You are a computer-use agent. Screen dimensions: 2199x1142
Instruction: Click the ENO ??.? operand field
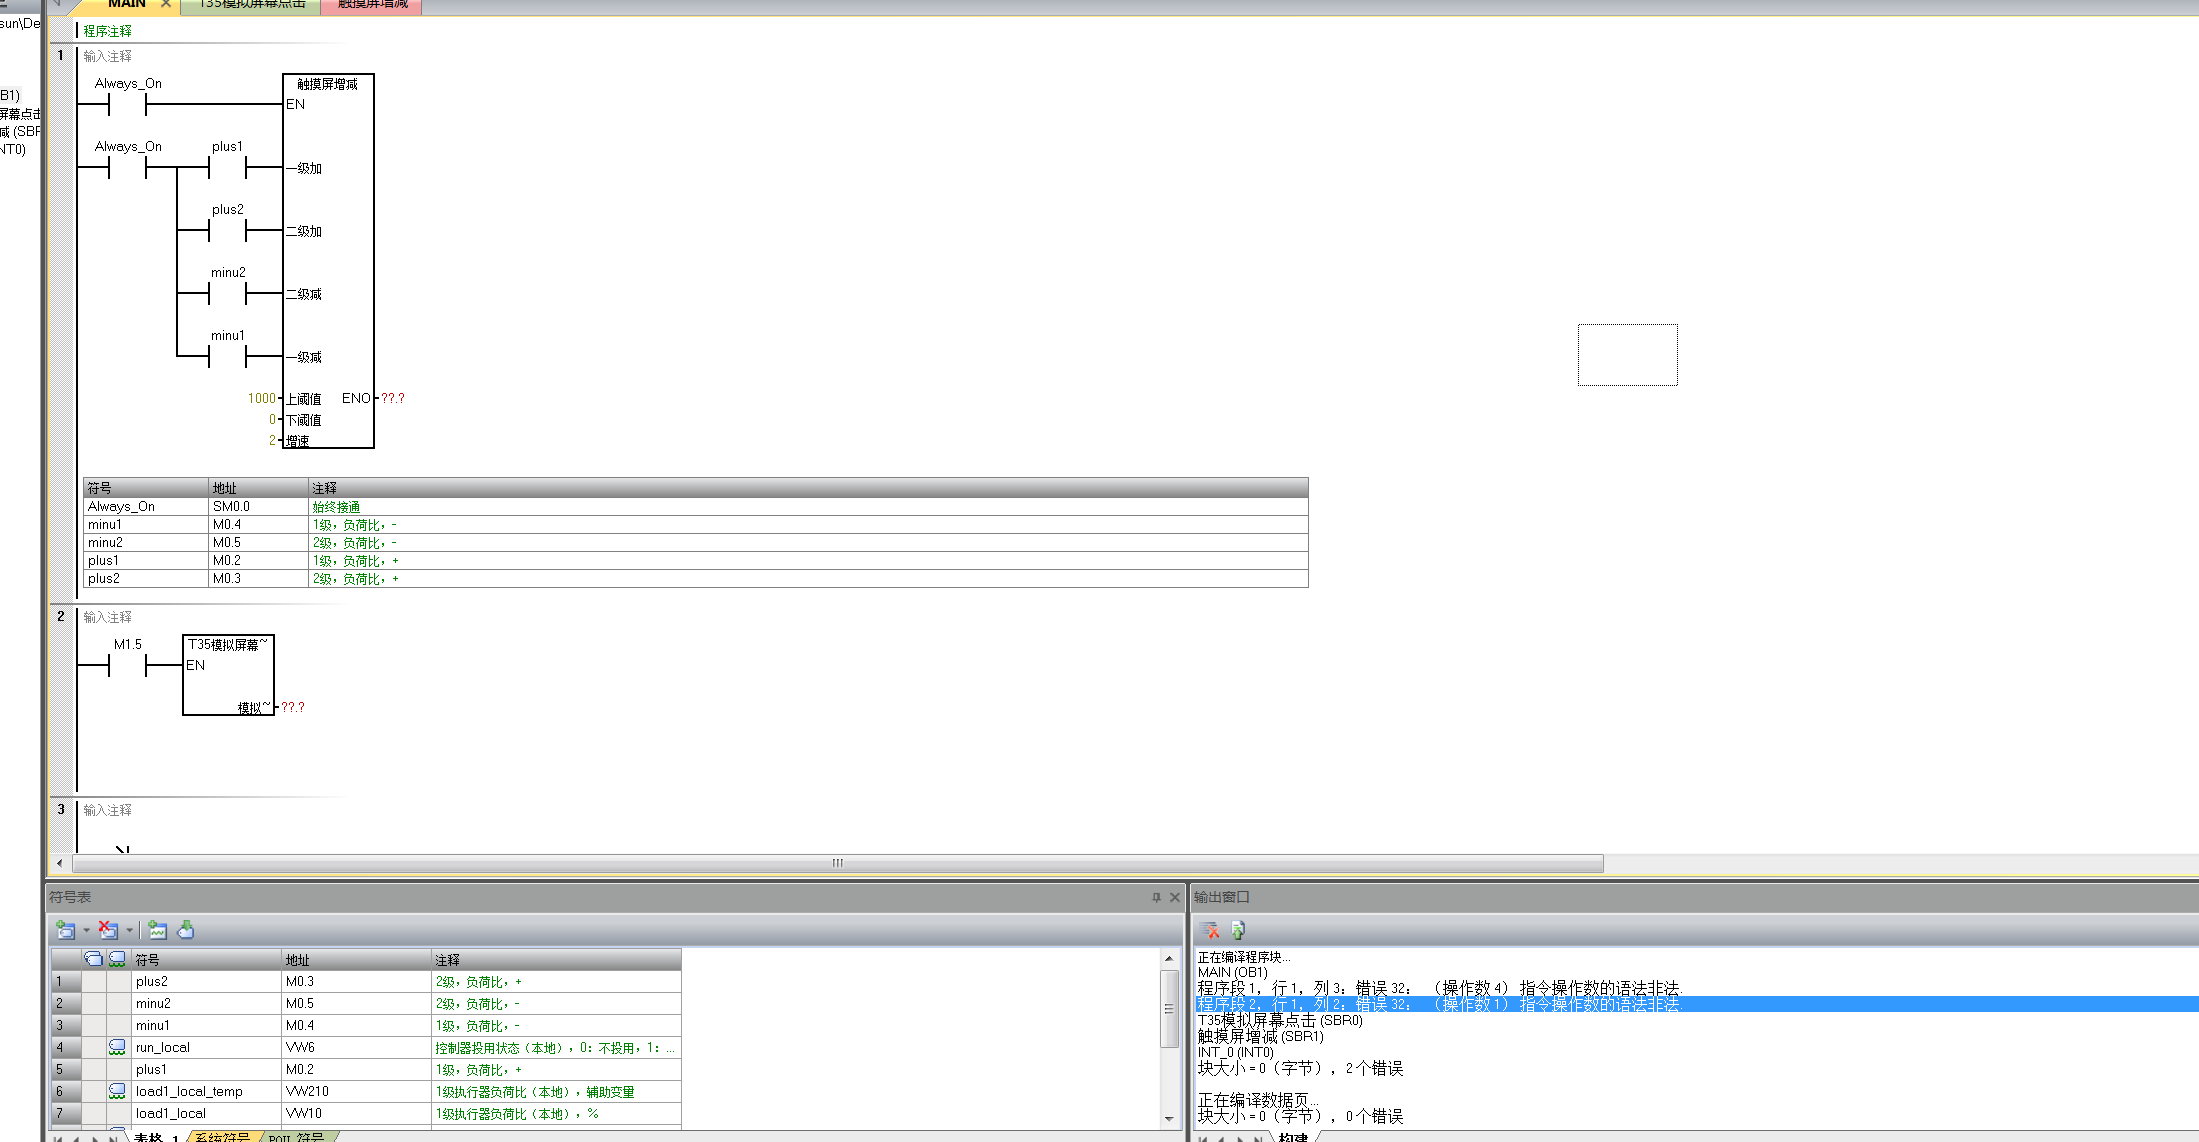coord(393,398)
